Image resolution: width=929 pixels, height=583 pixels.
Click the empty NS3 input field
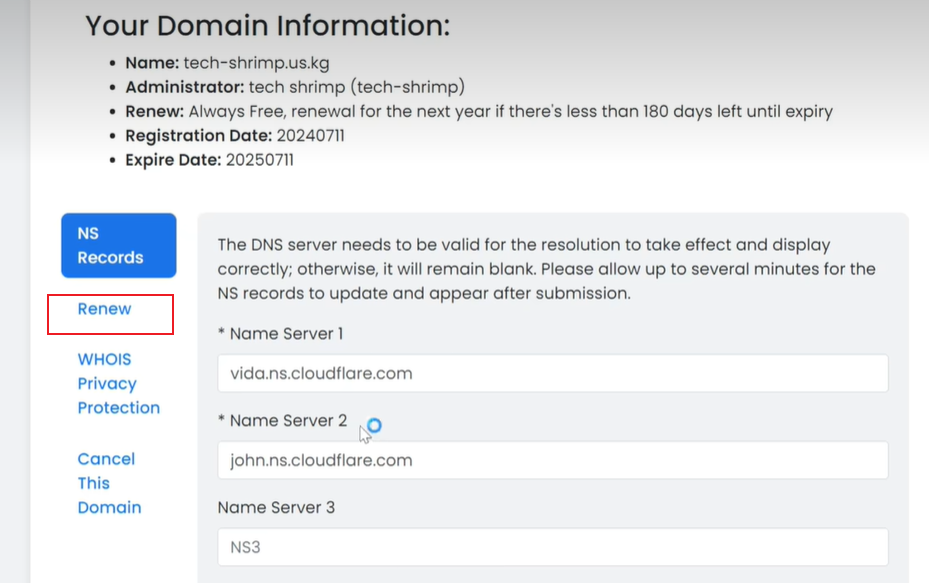click(x=553, y=547)
